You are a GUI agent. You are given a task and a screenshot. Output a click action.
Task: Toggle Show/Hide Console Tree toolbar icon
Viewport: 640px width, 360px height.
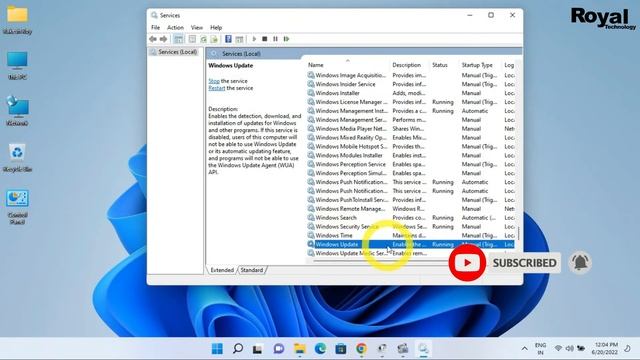coord(178,39)
